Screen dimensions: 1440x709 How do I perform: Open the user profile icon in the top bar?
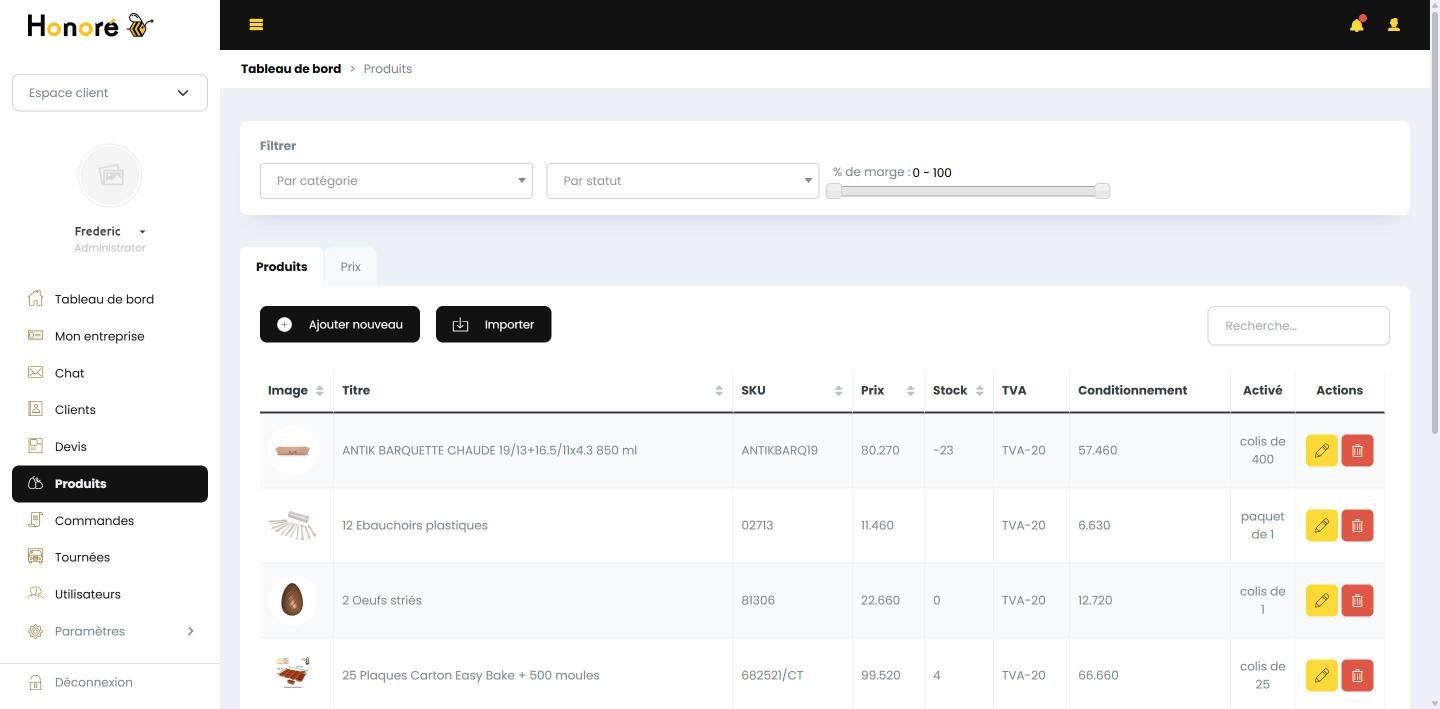coord(1393,25)
